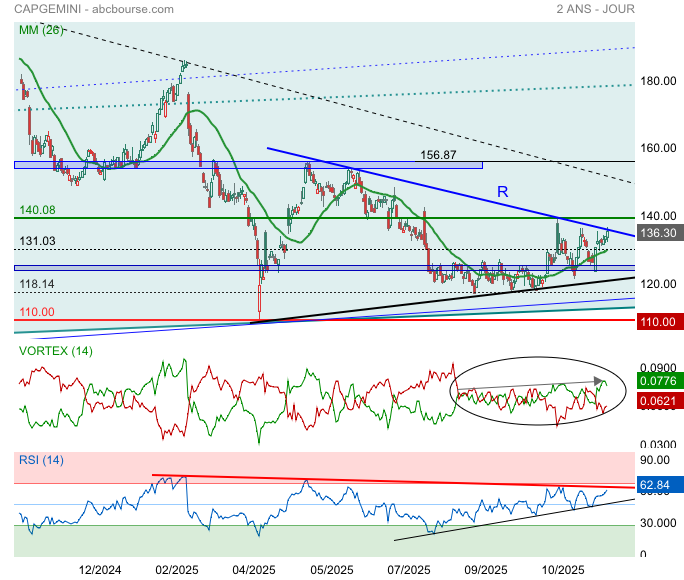Click the 180.00 axis value

point(658,81)
